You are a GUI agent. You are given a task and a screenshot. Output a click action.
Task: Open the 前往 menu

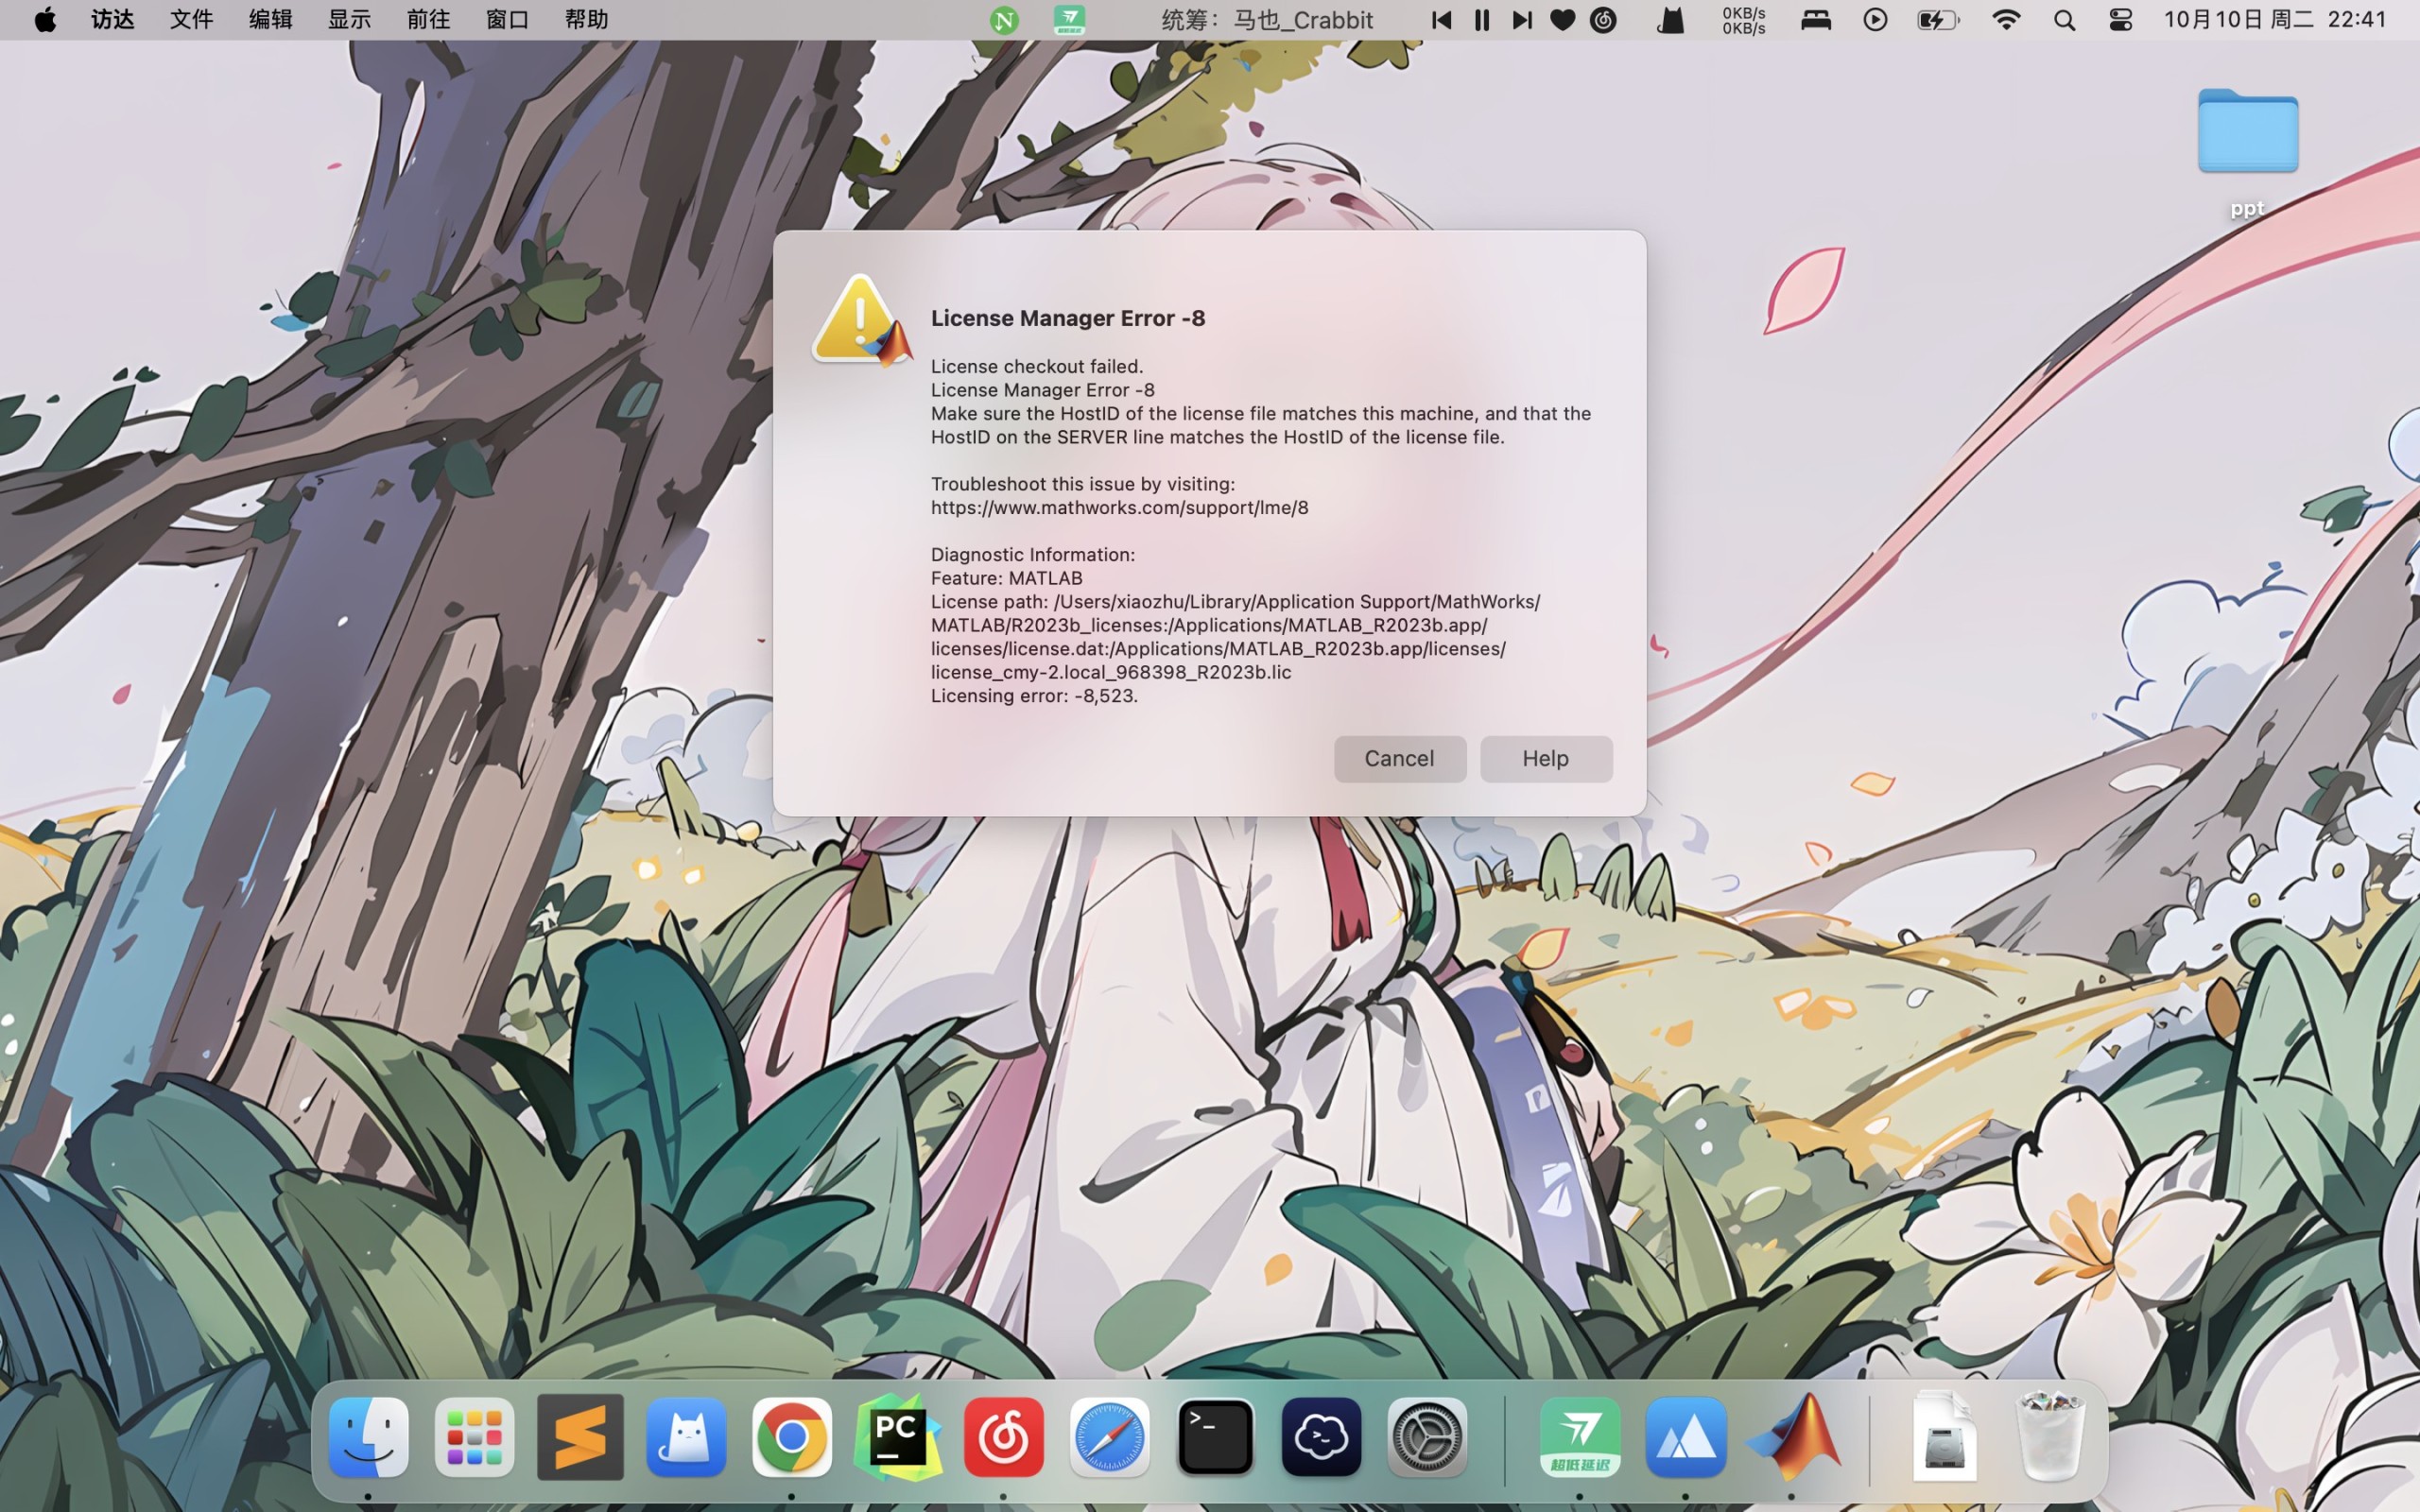tap(428, 20)
